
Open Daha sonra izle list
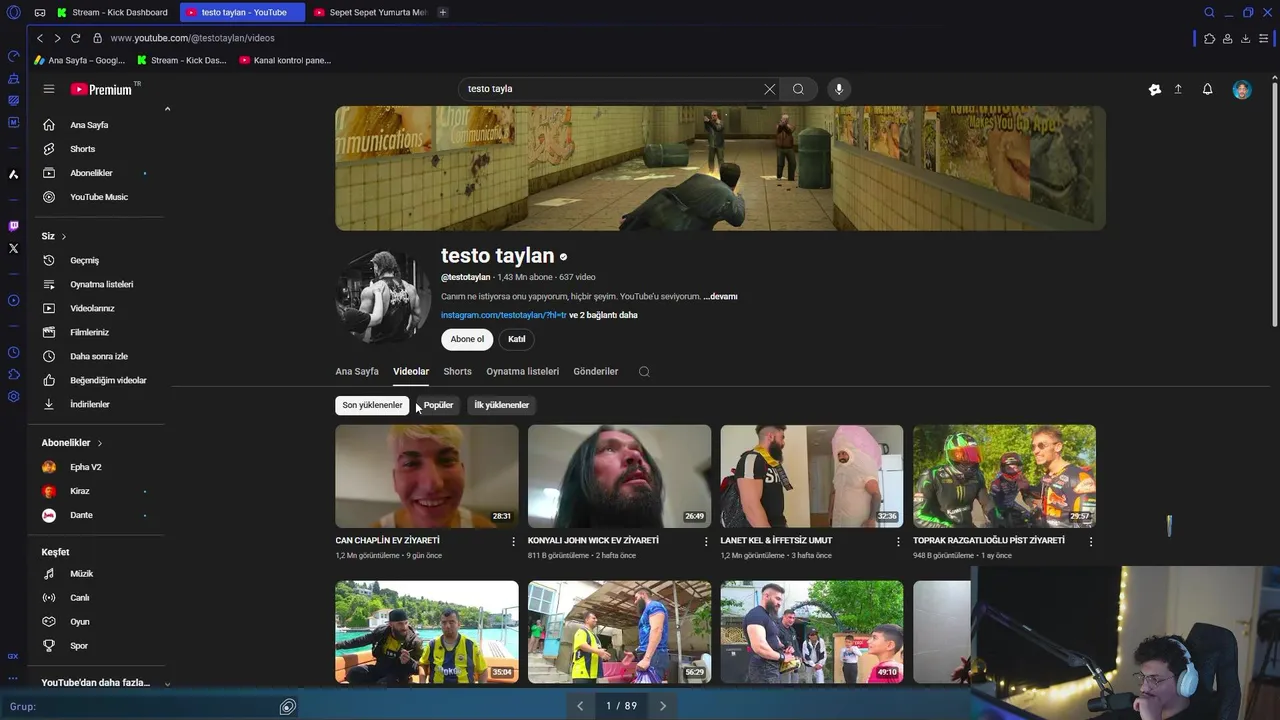coord(98,356)
